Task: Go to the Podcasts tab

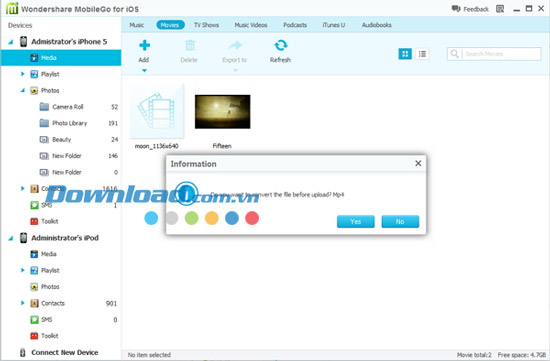Action: (x=295, y=25)
